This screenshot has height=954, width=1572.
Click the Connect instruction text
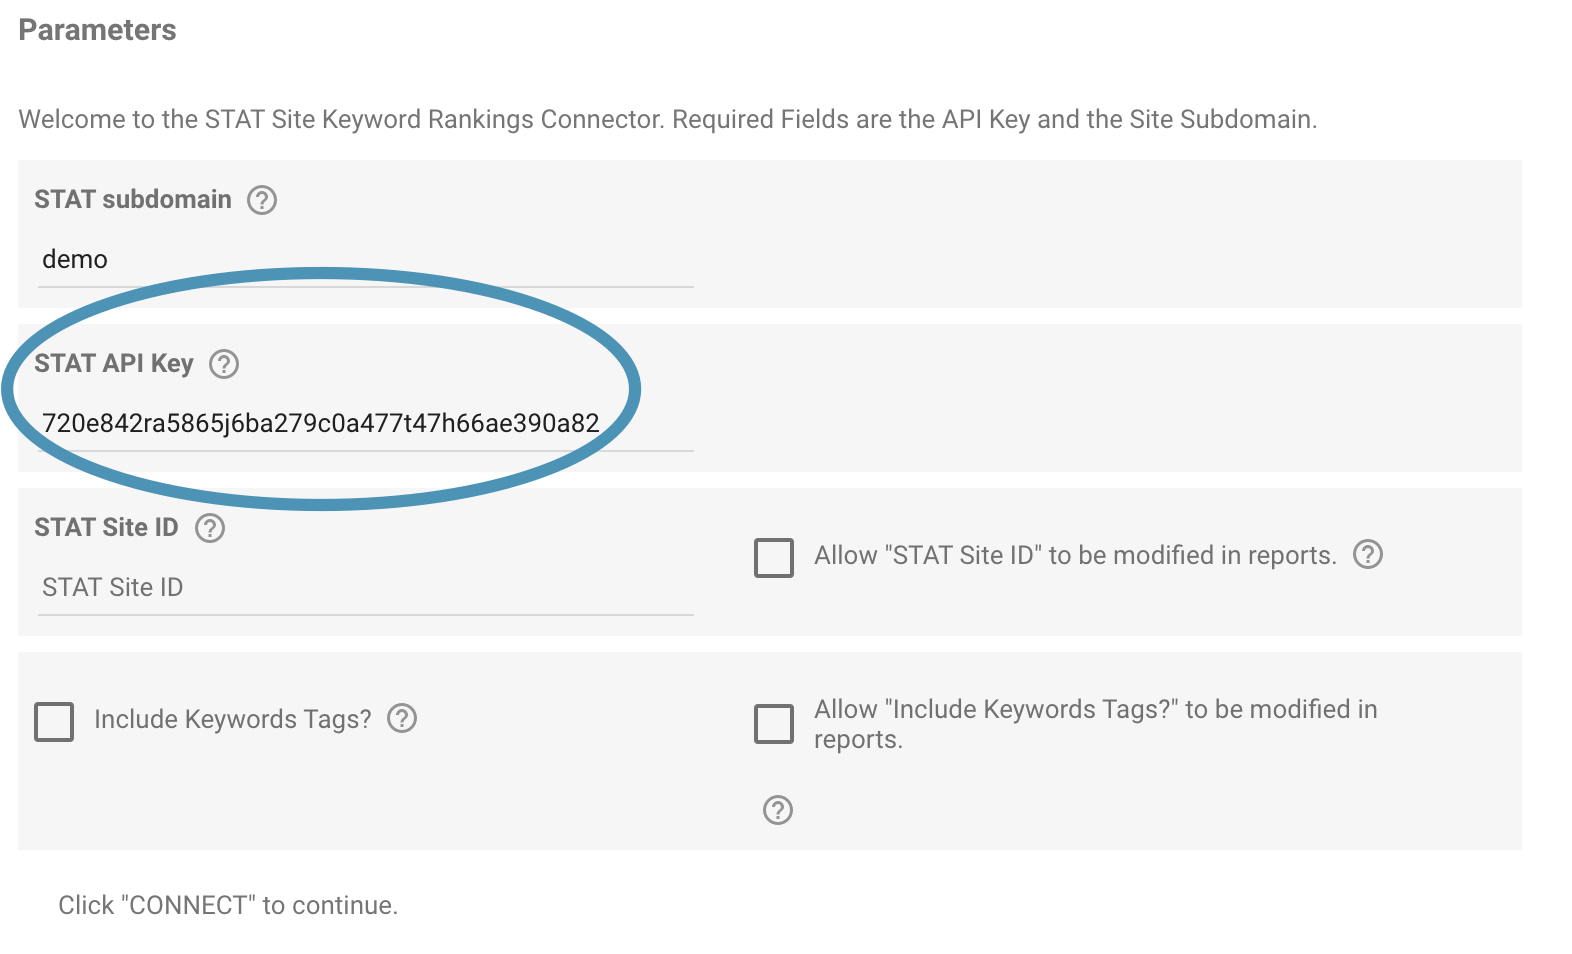(228, 905)
